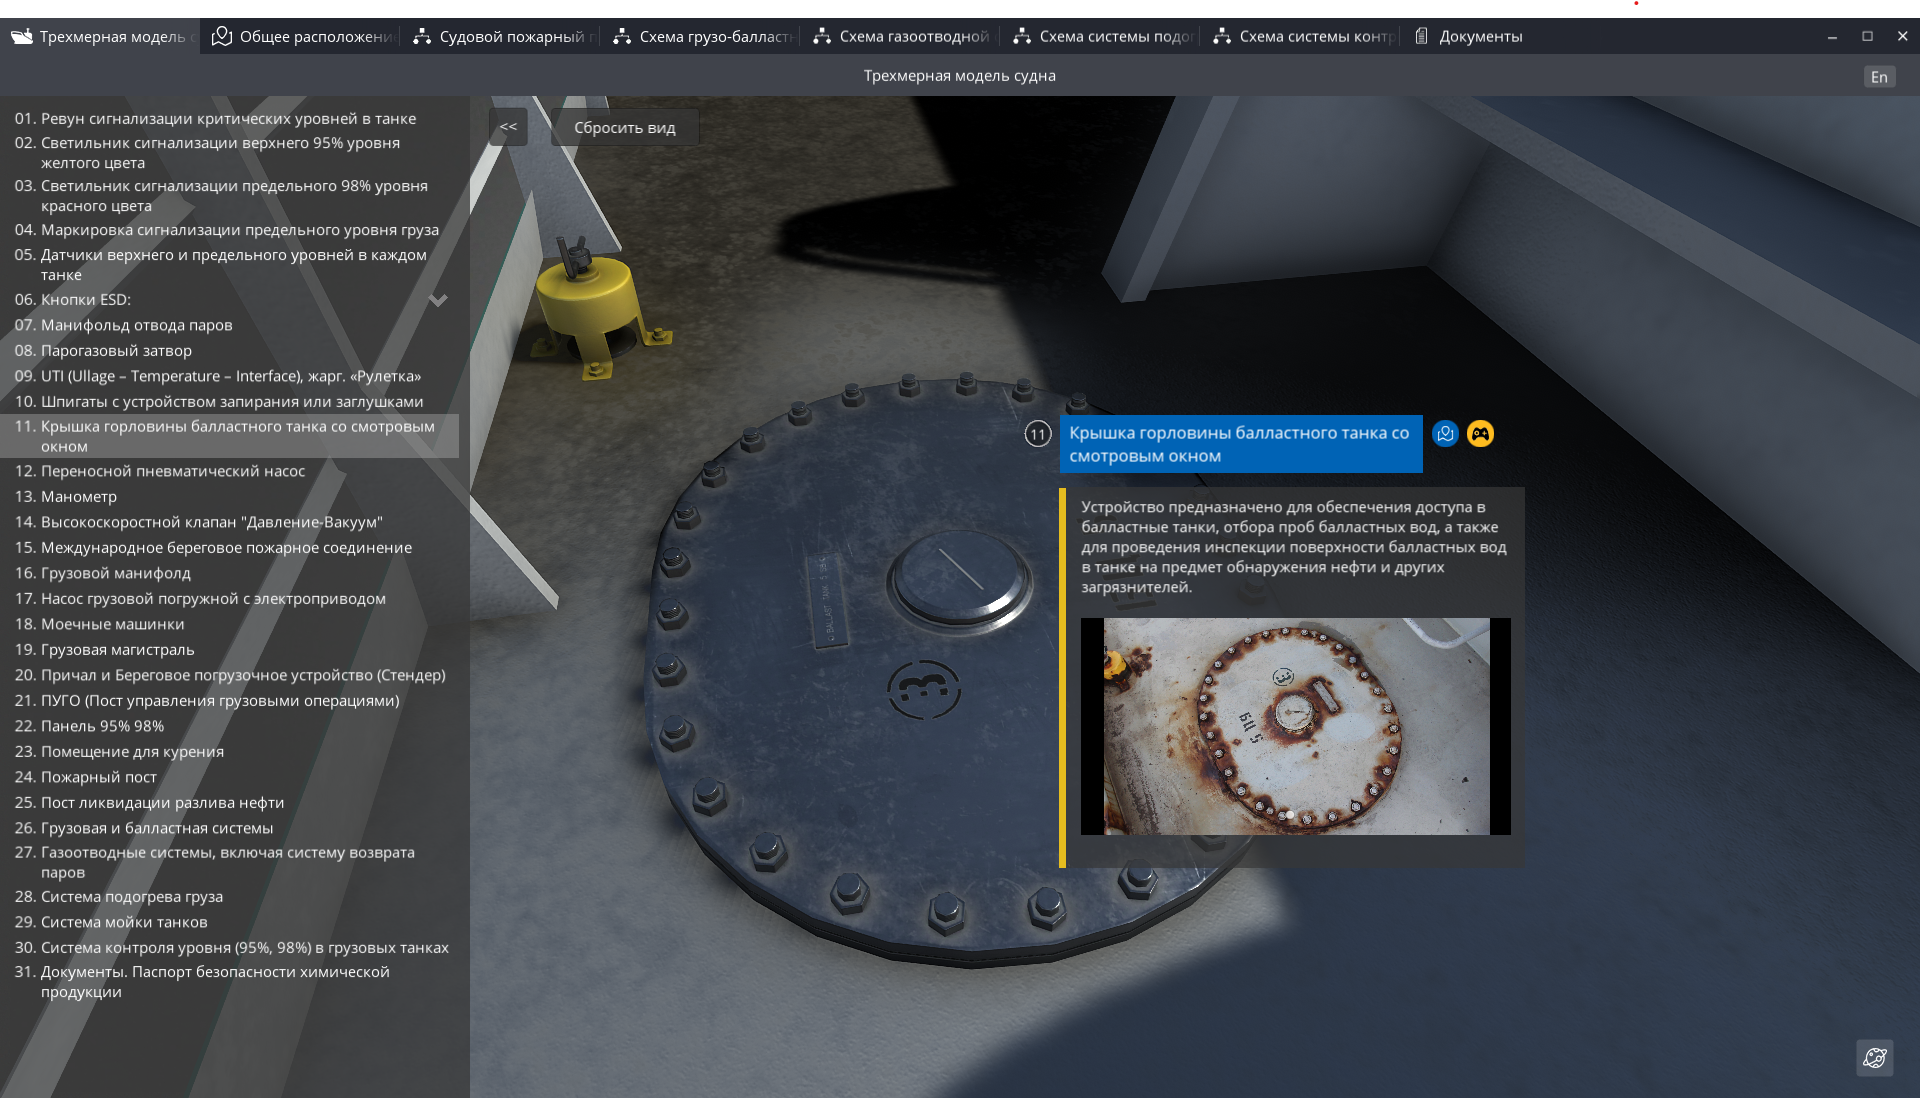
Task: Open the Трехмерная модель ship tab
Action: pos(100,37)
